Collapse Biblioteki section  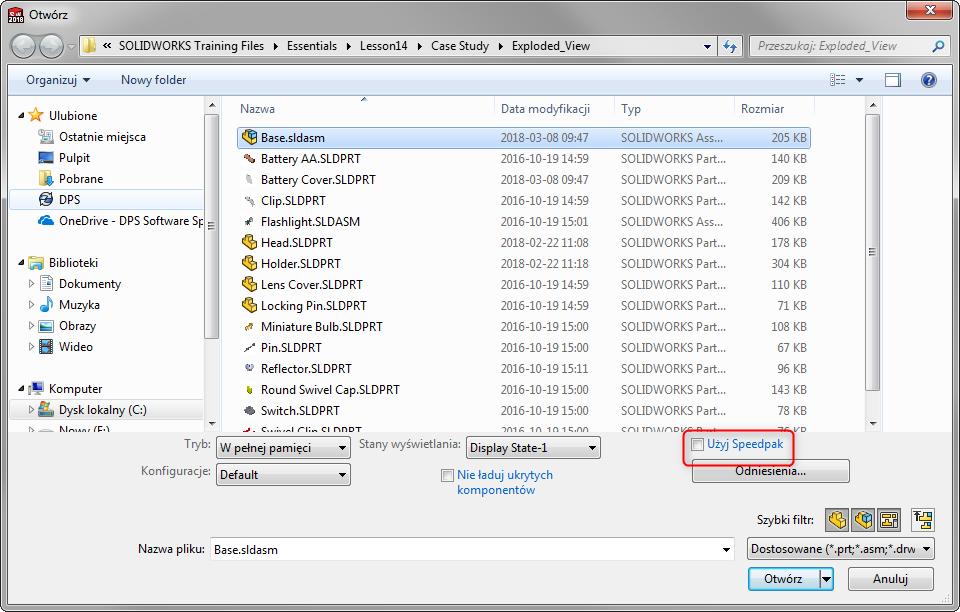[21, 263]
